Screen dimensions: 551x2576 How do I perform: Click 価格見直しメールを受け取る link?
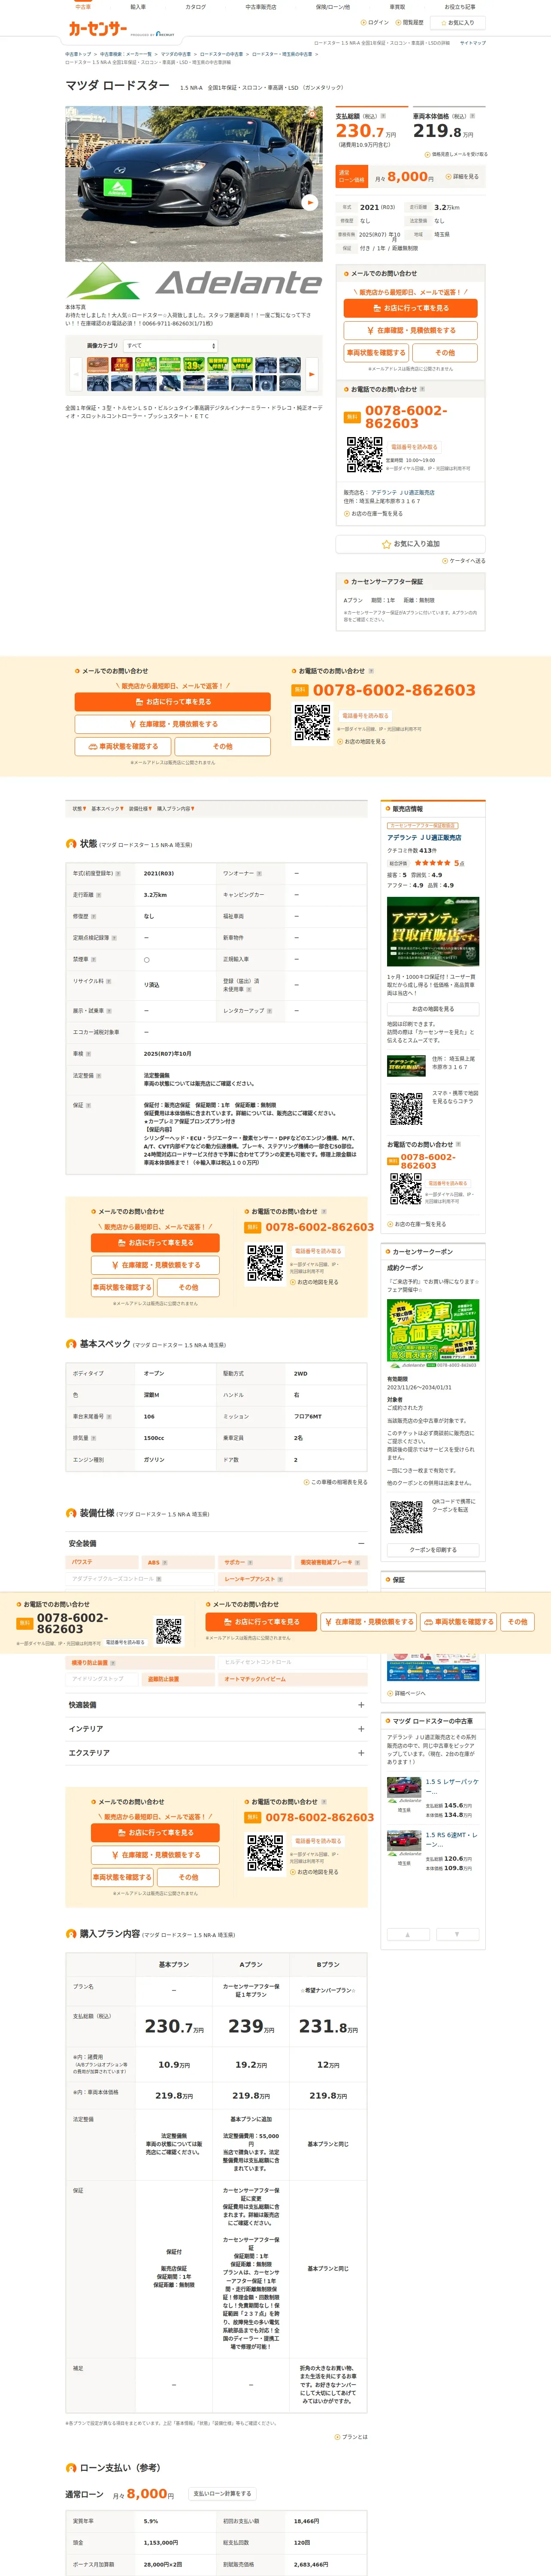pos(457,154)
